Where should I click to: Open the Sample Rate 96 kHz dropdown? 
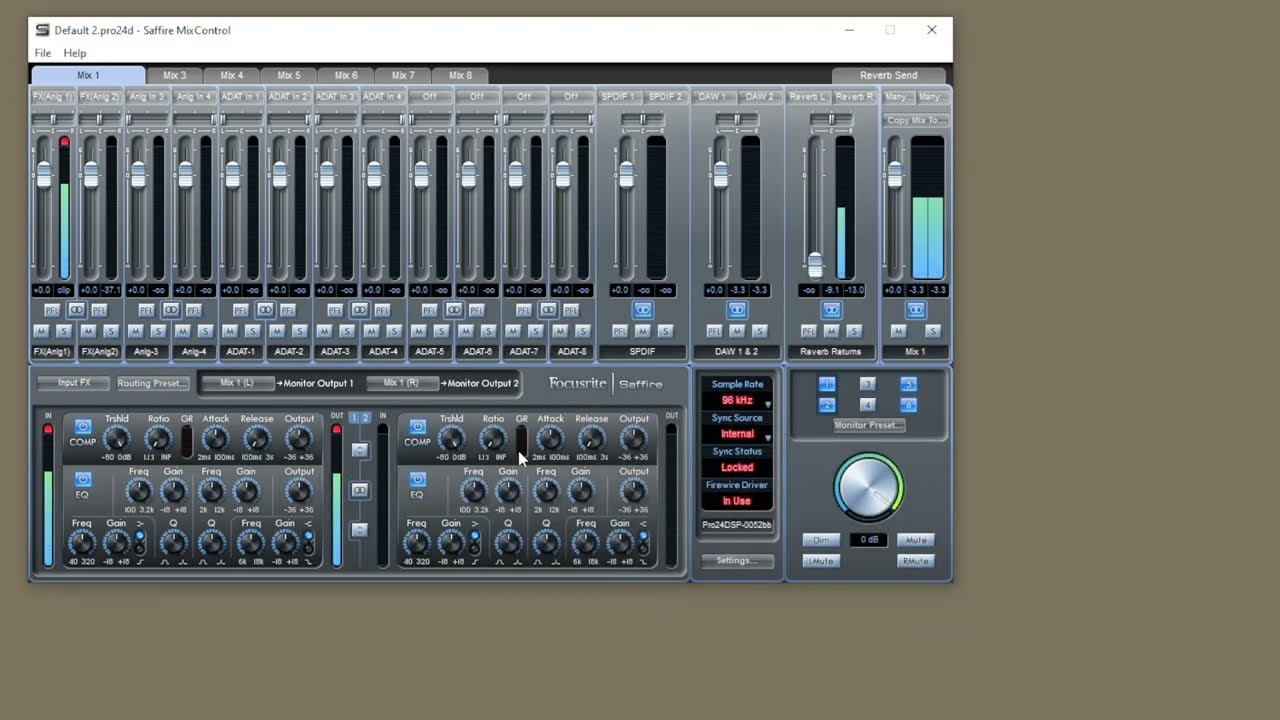click(737, 400)
